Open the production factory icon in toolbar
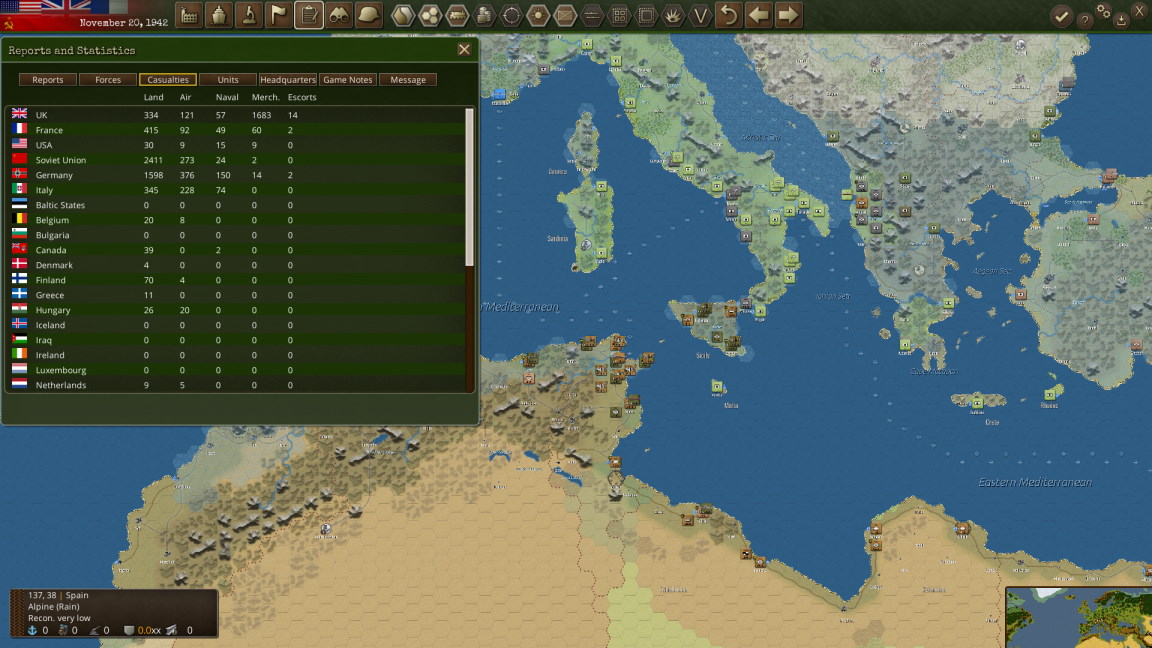Screen dimensions: 1152x648 (x=190, y=15)
